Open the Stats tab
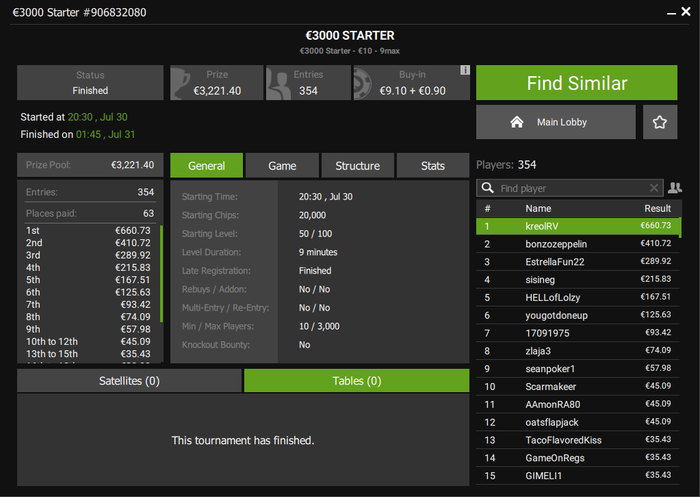700x497 pixels. click(x=433, y=166)
